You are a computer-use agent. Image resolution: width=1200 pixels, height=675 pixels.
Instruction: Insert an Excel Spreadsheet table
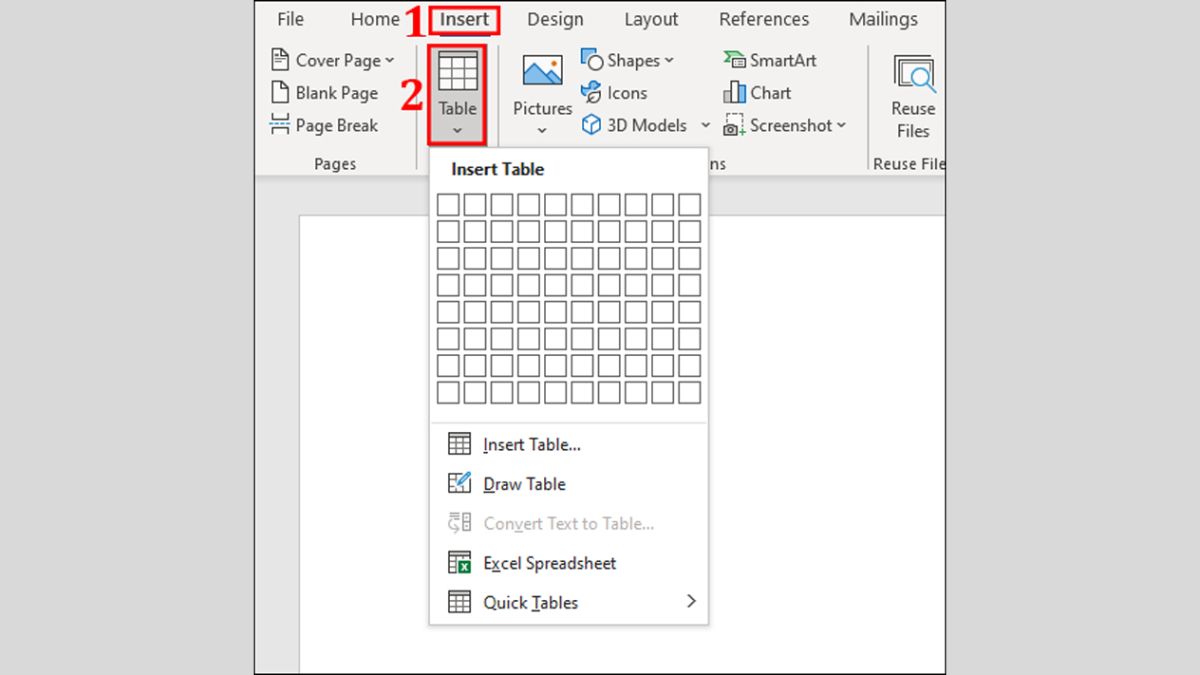click(x=549, y=563)
